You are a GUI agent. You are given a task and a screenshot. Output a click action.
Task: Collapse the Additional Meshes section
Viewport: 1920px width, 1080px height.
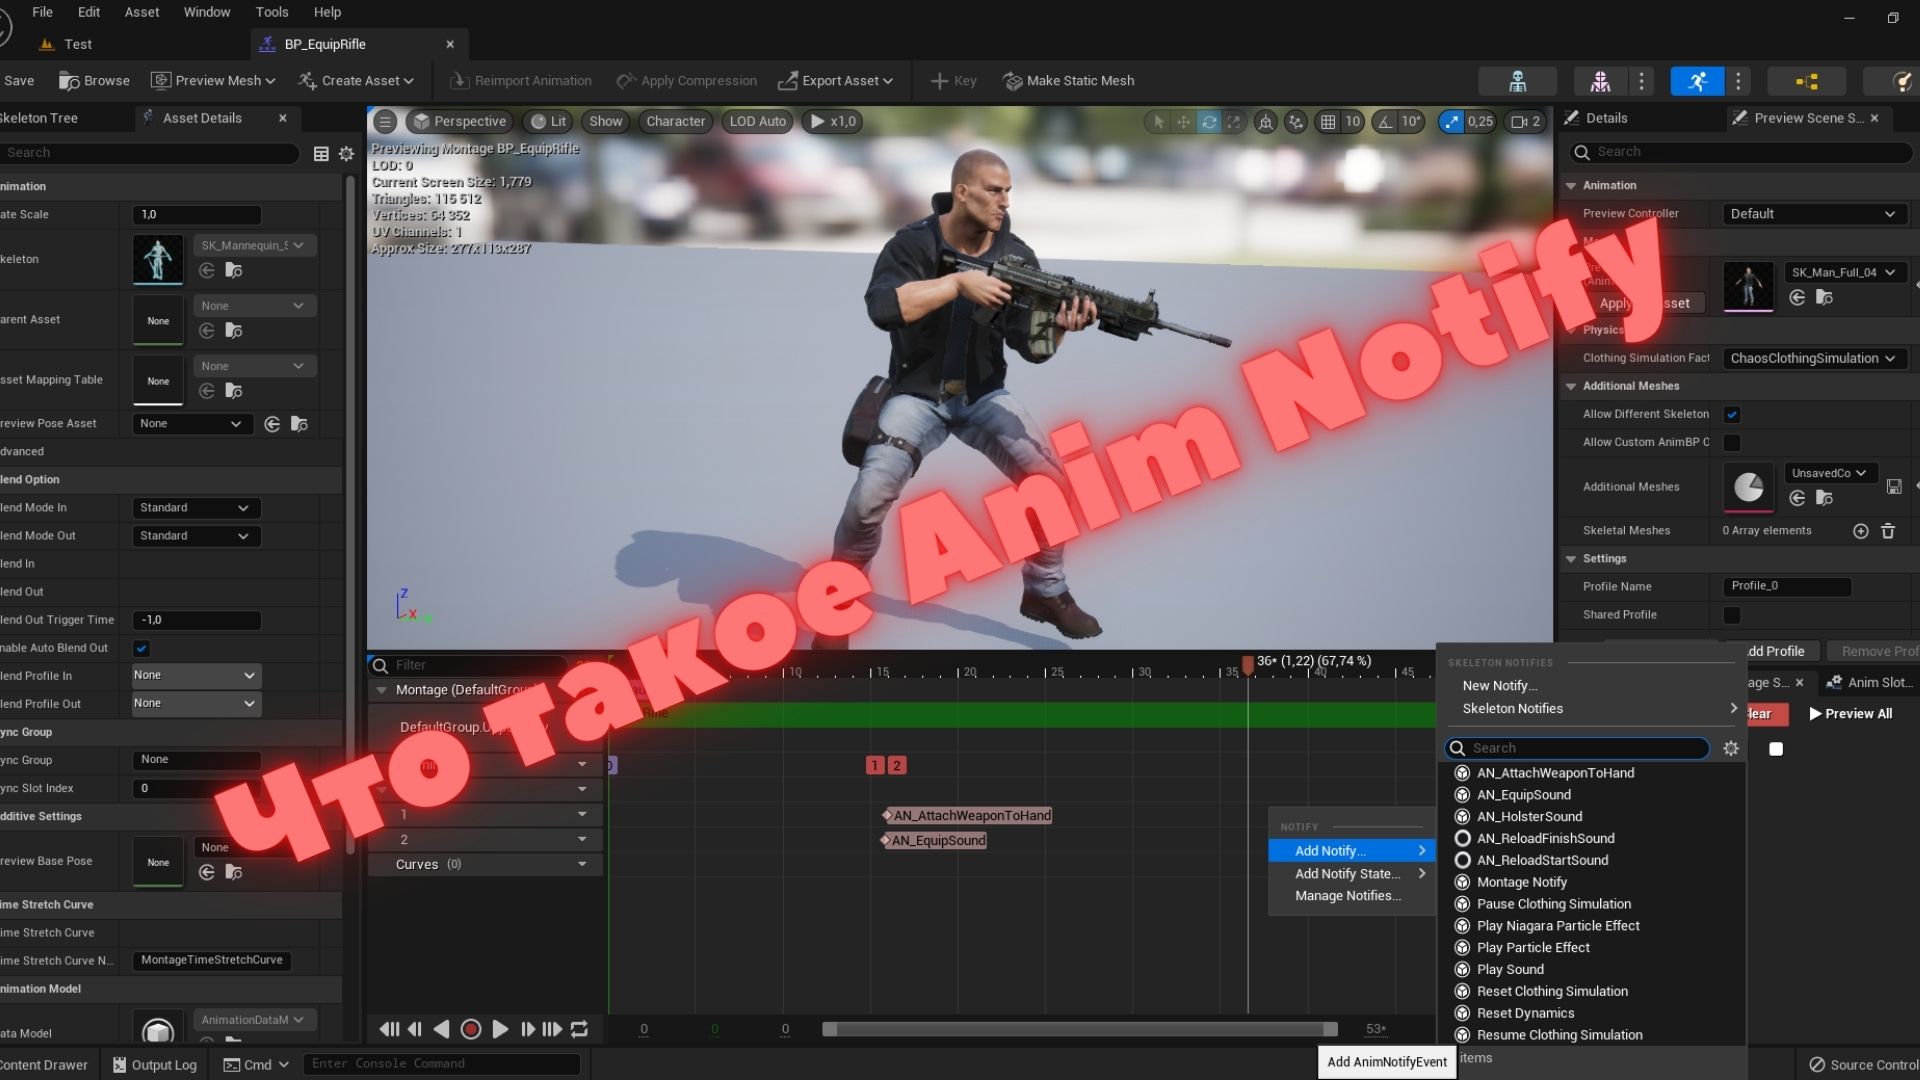point(1571,386)
